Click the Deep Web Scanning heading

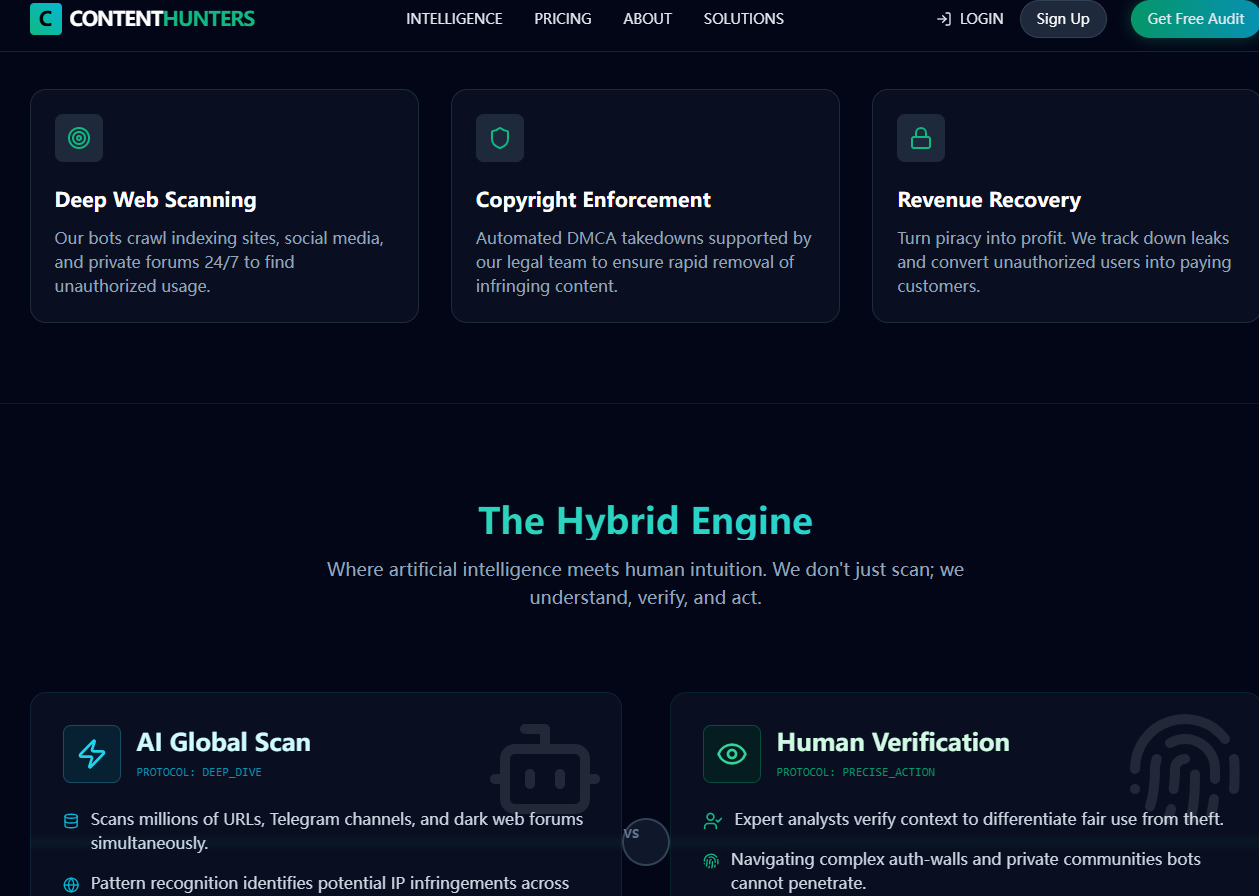156,200
